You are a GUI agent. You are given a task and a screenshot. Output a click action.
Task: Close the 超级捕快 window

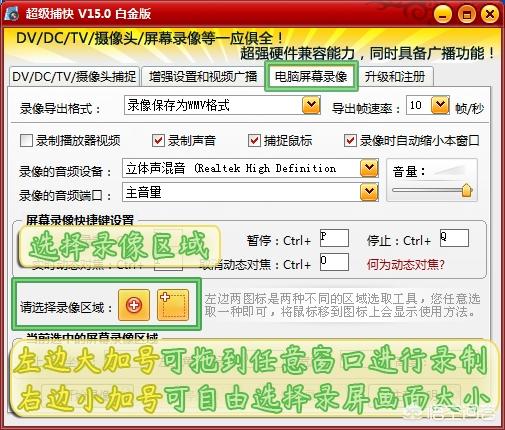tap(490, 14)
